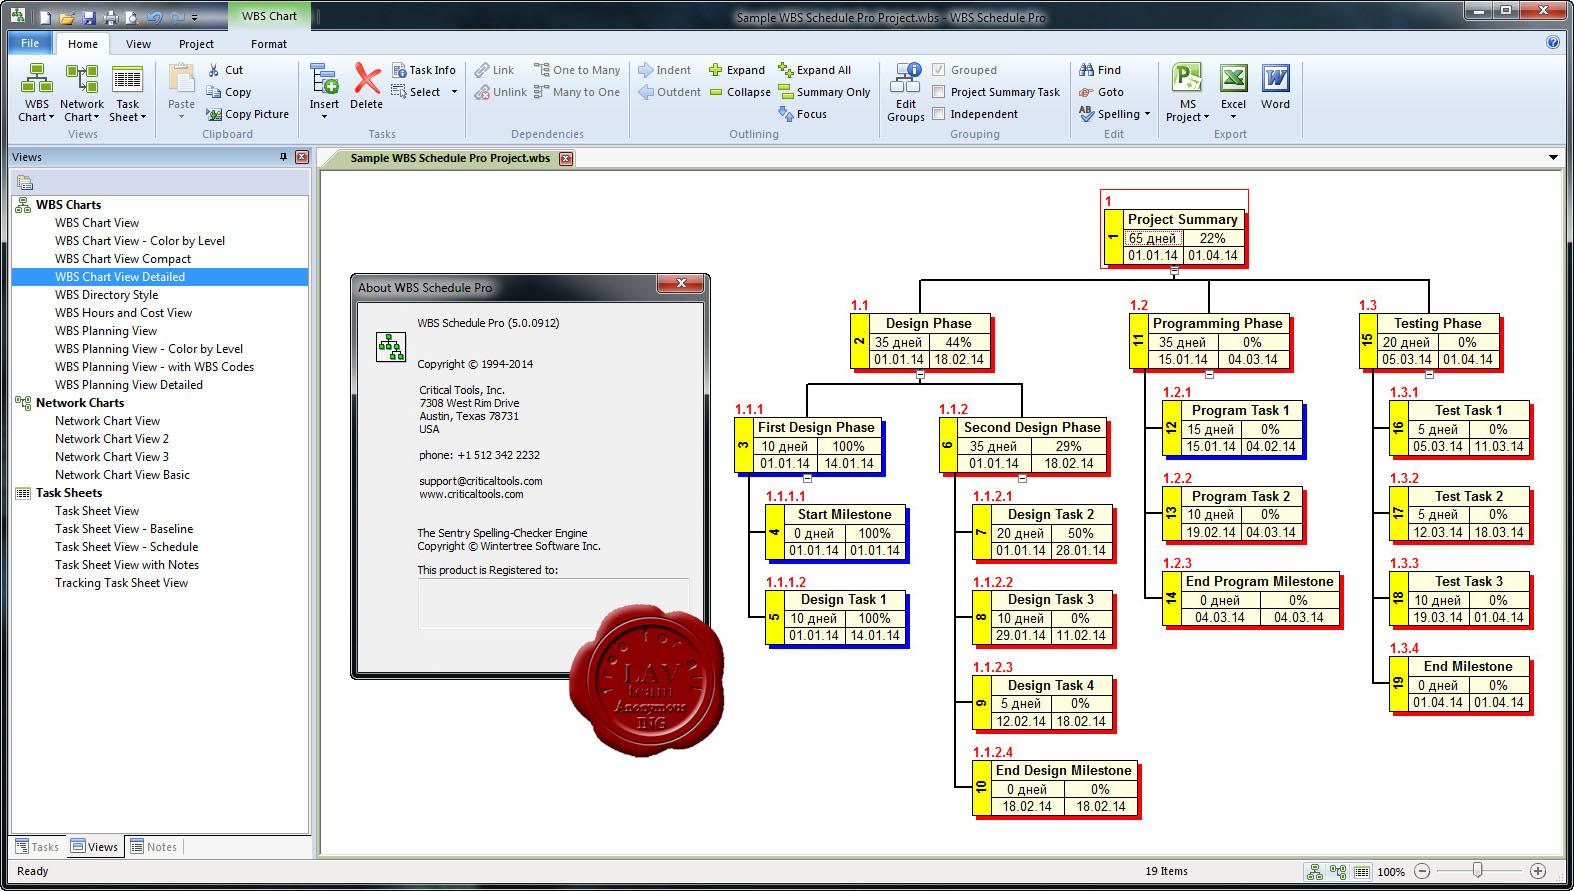Focus on the selected task
This screenshot has width=1574, height=891.
coord(803,114)
